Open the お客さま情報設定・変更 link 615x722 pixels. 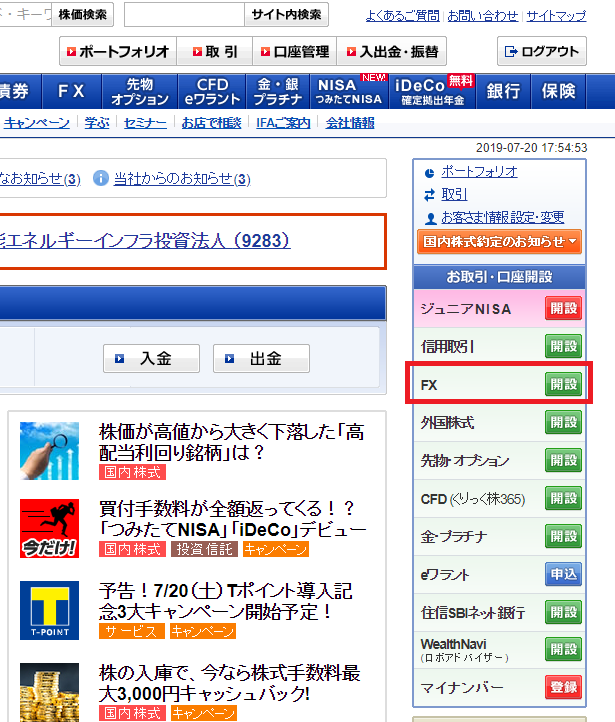(x=503, y=217)
